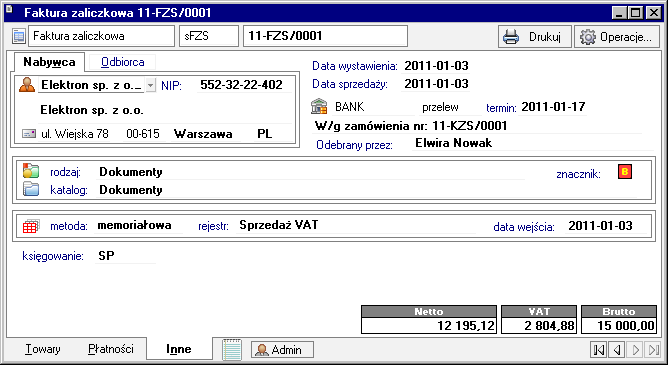Image resolution: width=668 pixels, height=365 pixels.
Task: Click the data wejścia value 2011-01-03
Action: pyautogui.click(x=600, y=226)
